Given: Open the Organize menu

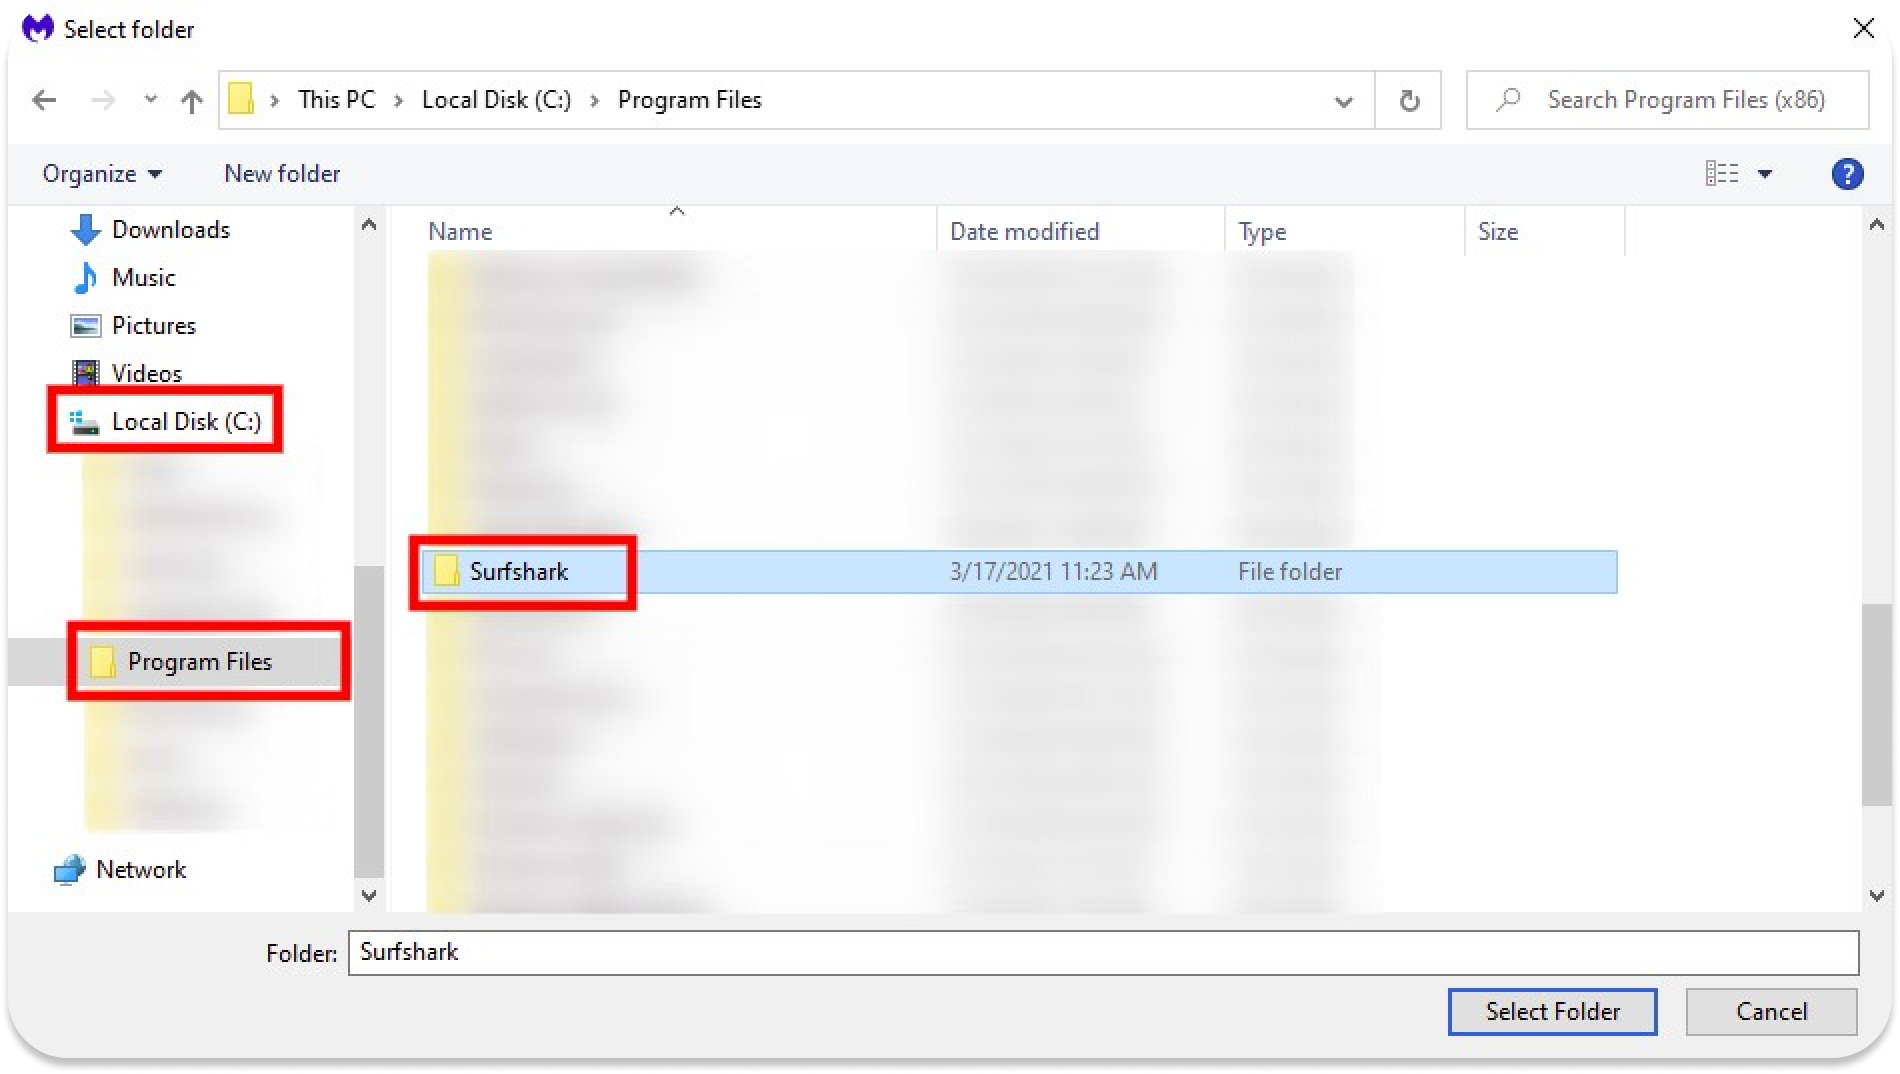Looking at the screenshot, I should point(101,174).
